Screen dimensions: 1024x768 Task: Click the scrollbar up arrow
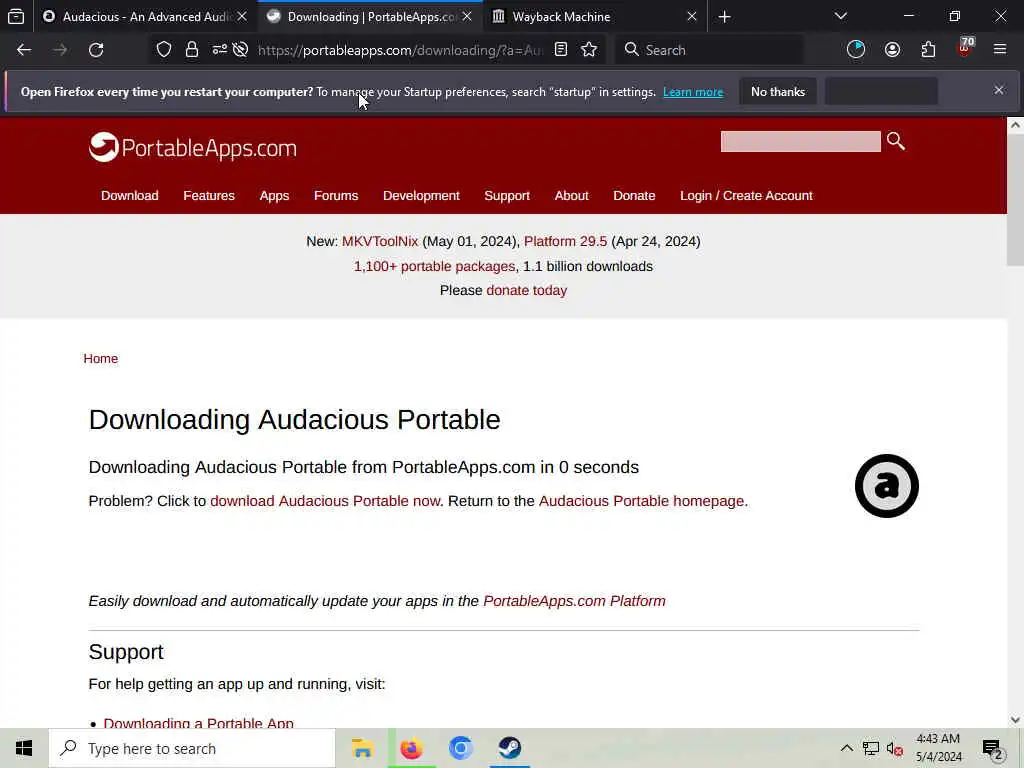[x=1015, y=125]
